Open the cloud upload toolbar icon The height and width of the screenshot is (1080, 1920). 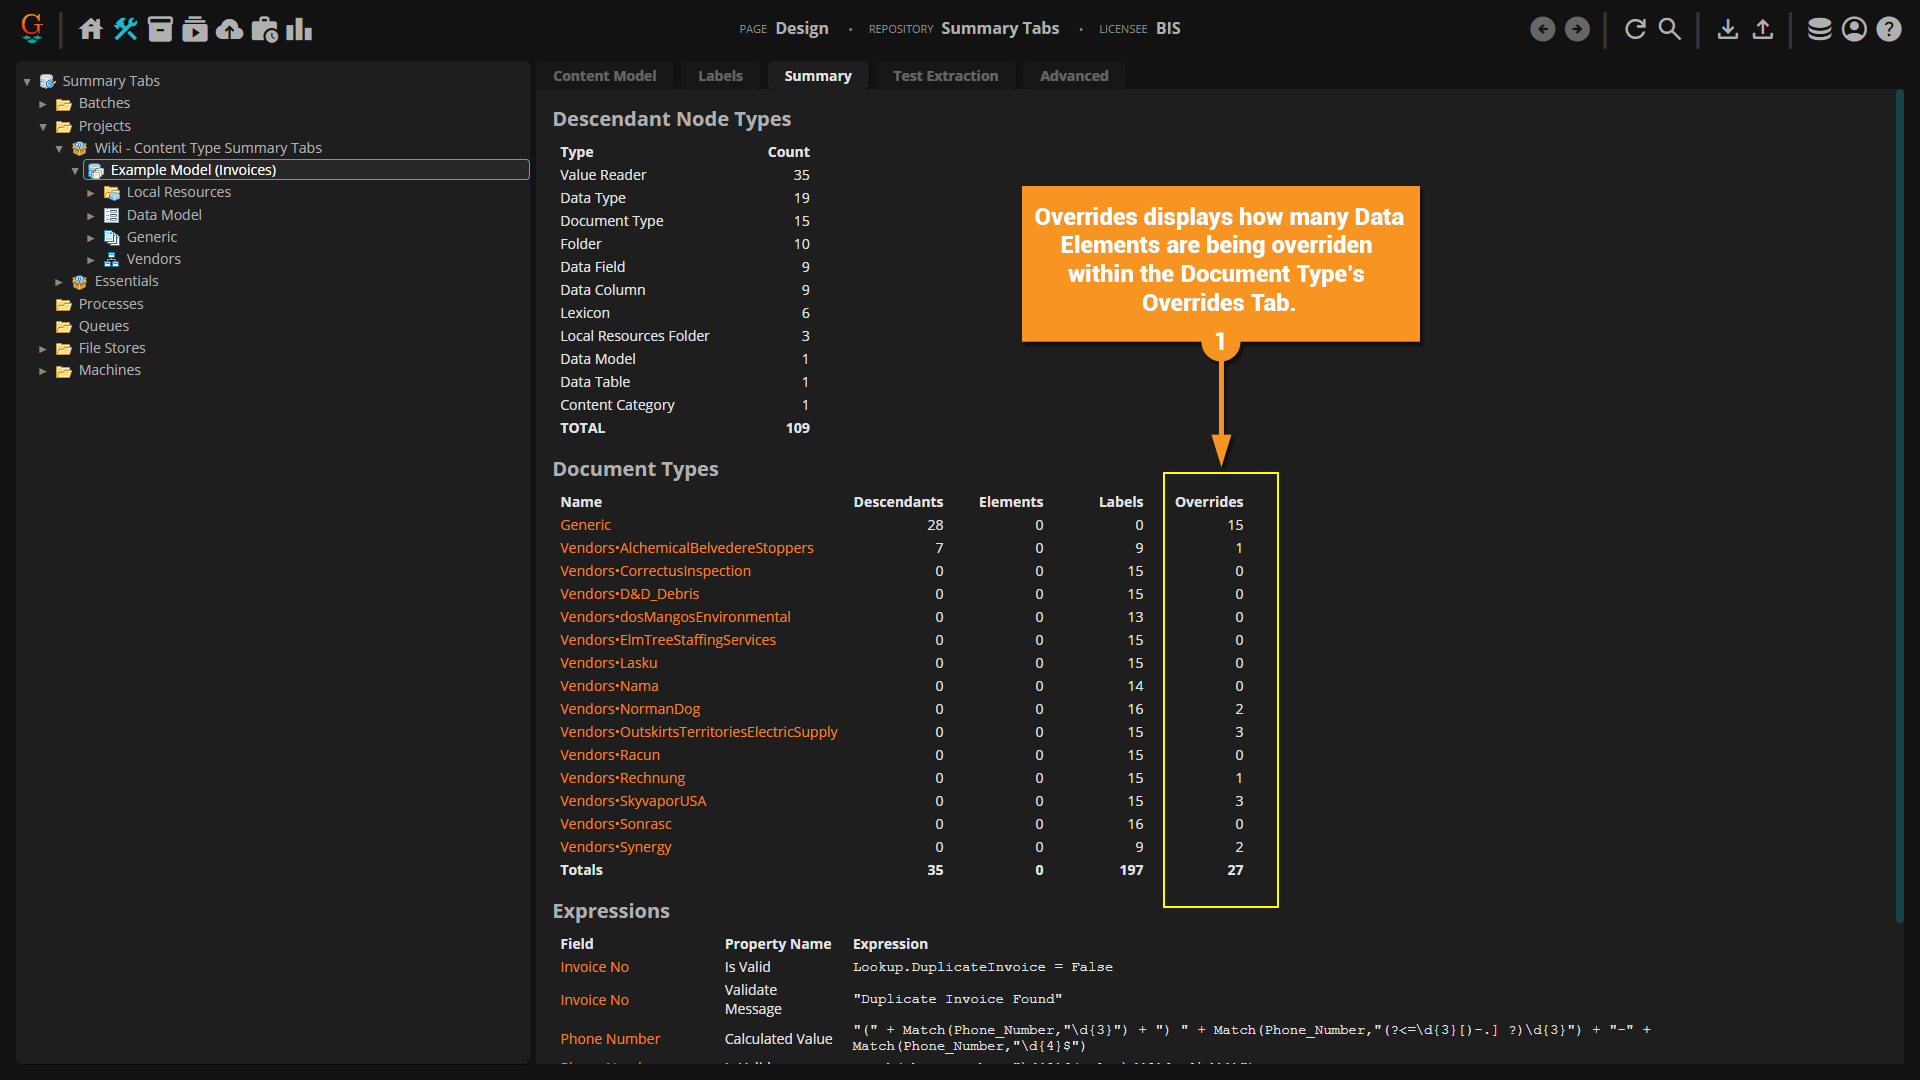(230, 29)
